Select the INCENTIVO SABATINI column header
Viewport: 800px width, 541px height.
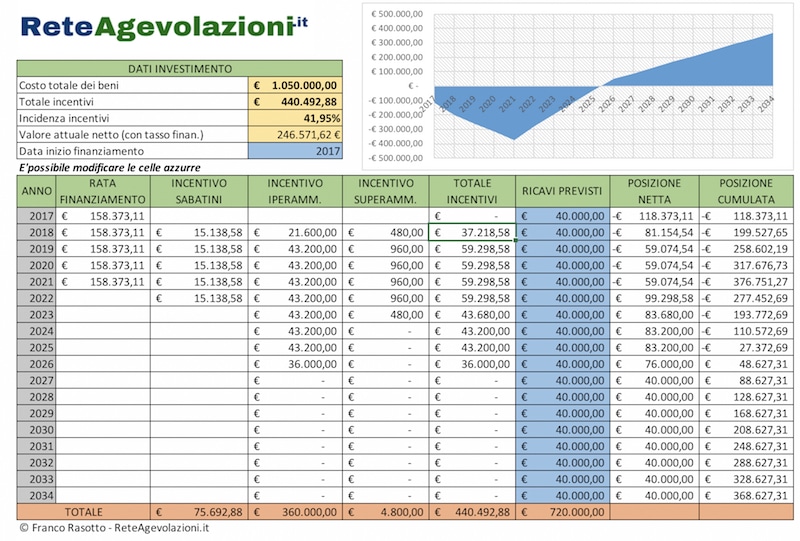pos(198,191)
